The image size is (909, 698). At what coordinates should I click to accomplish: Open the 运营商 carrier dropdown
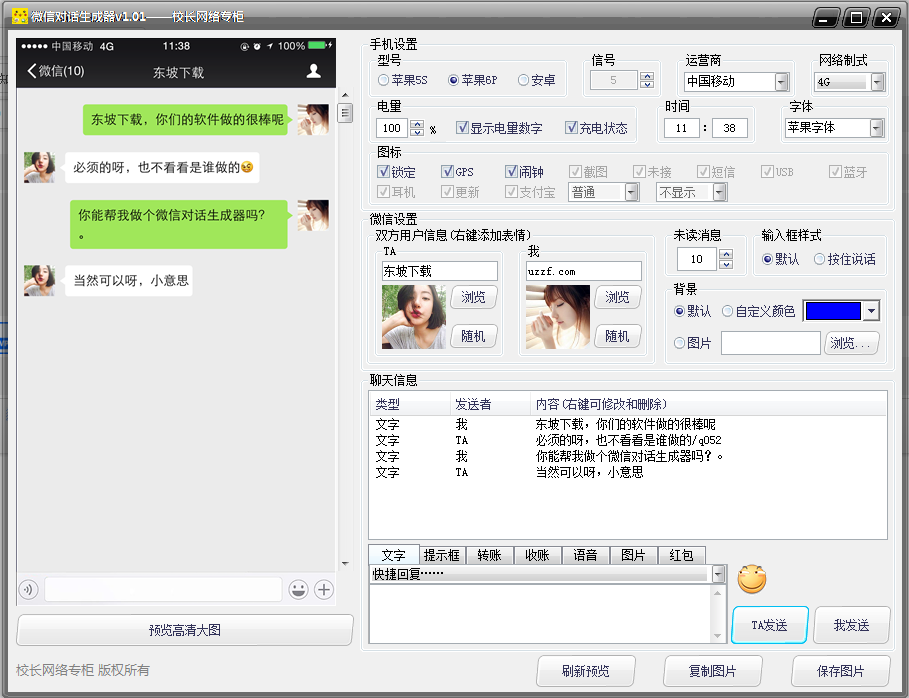coord(781,82)
